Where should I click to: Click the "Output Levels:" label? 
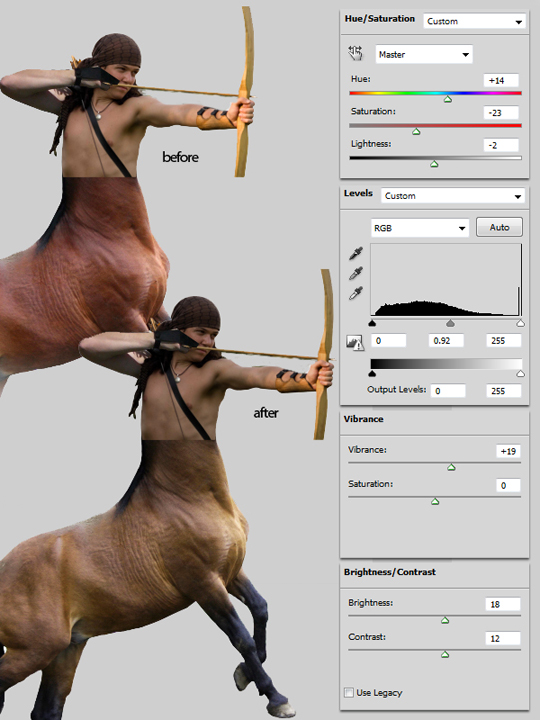pyautogui.click(x=396, y=389)
